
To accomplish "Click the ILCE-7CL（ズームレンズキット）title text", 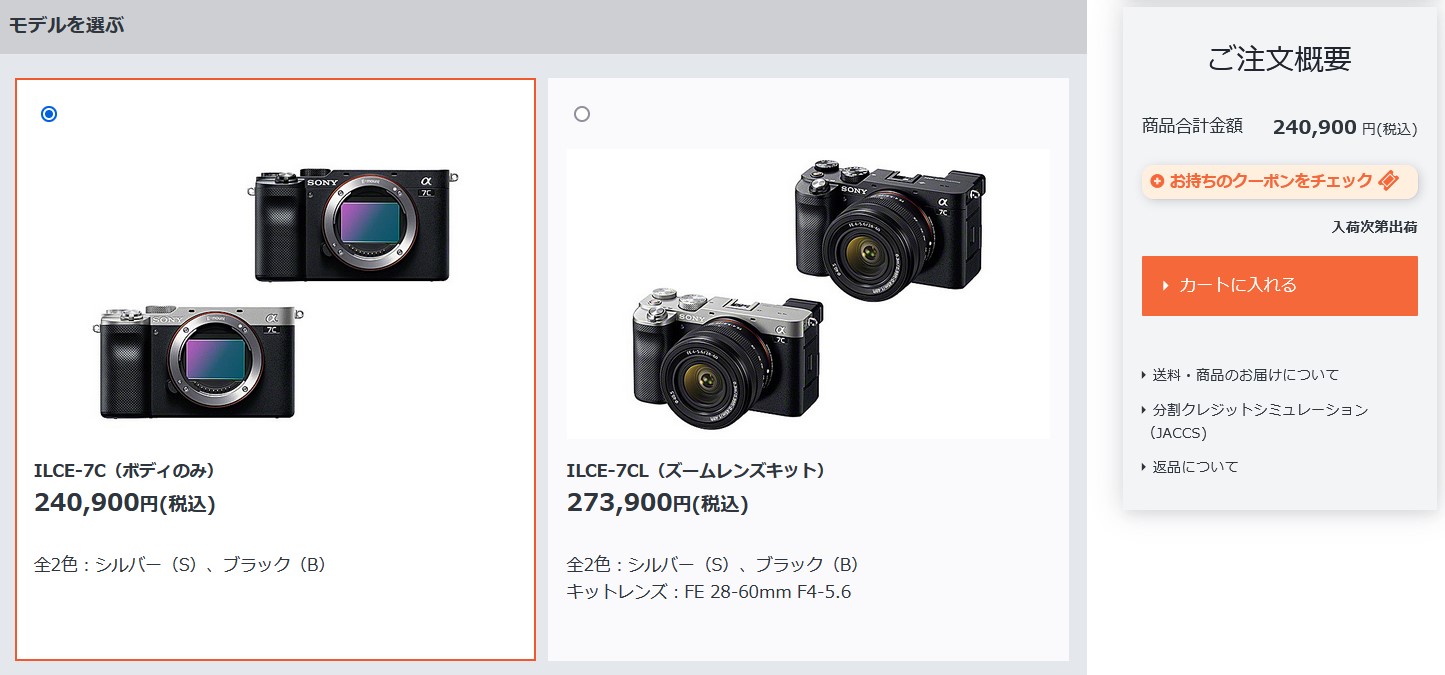I will 697,470.
